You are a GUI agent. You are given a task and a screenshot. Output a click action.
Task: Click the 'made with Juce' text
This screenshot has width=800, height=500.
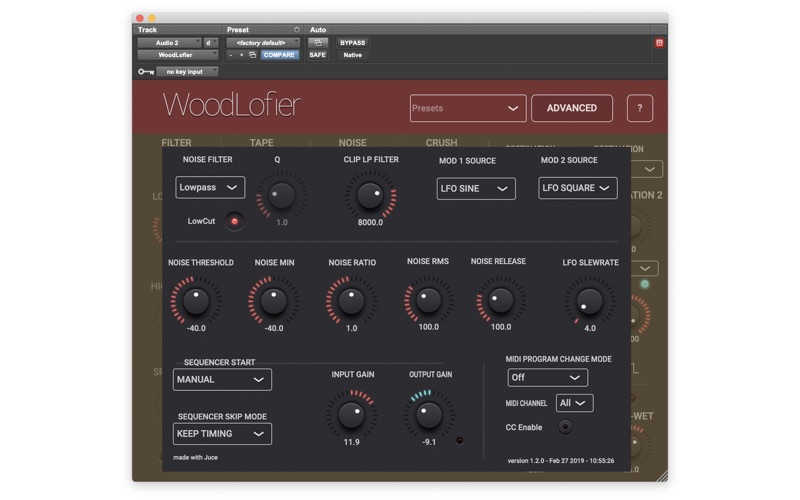click(x=195, y=458)
